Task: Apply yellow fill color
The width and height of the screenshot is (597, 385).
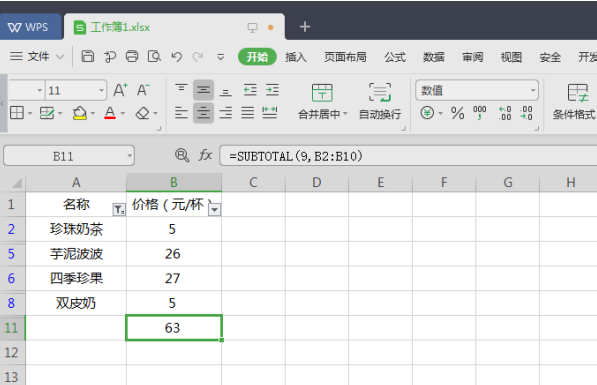Action: [x=80, y=113]
